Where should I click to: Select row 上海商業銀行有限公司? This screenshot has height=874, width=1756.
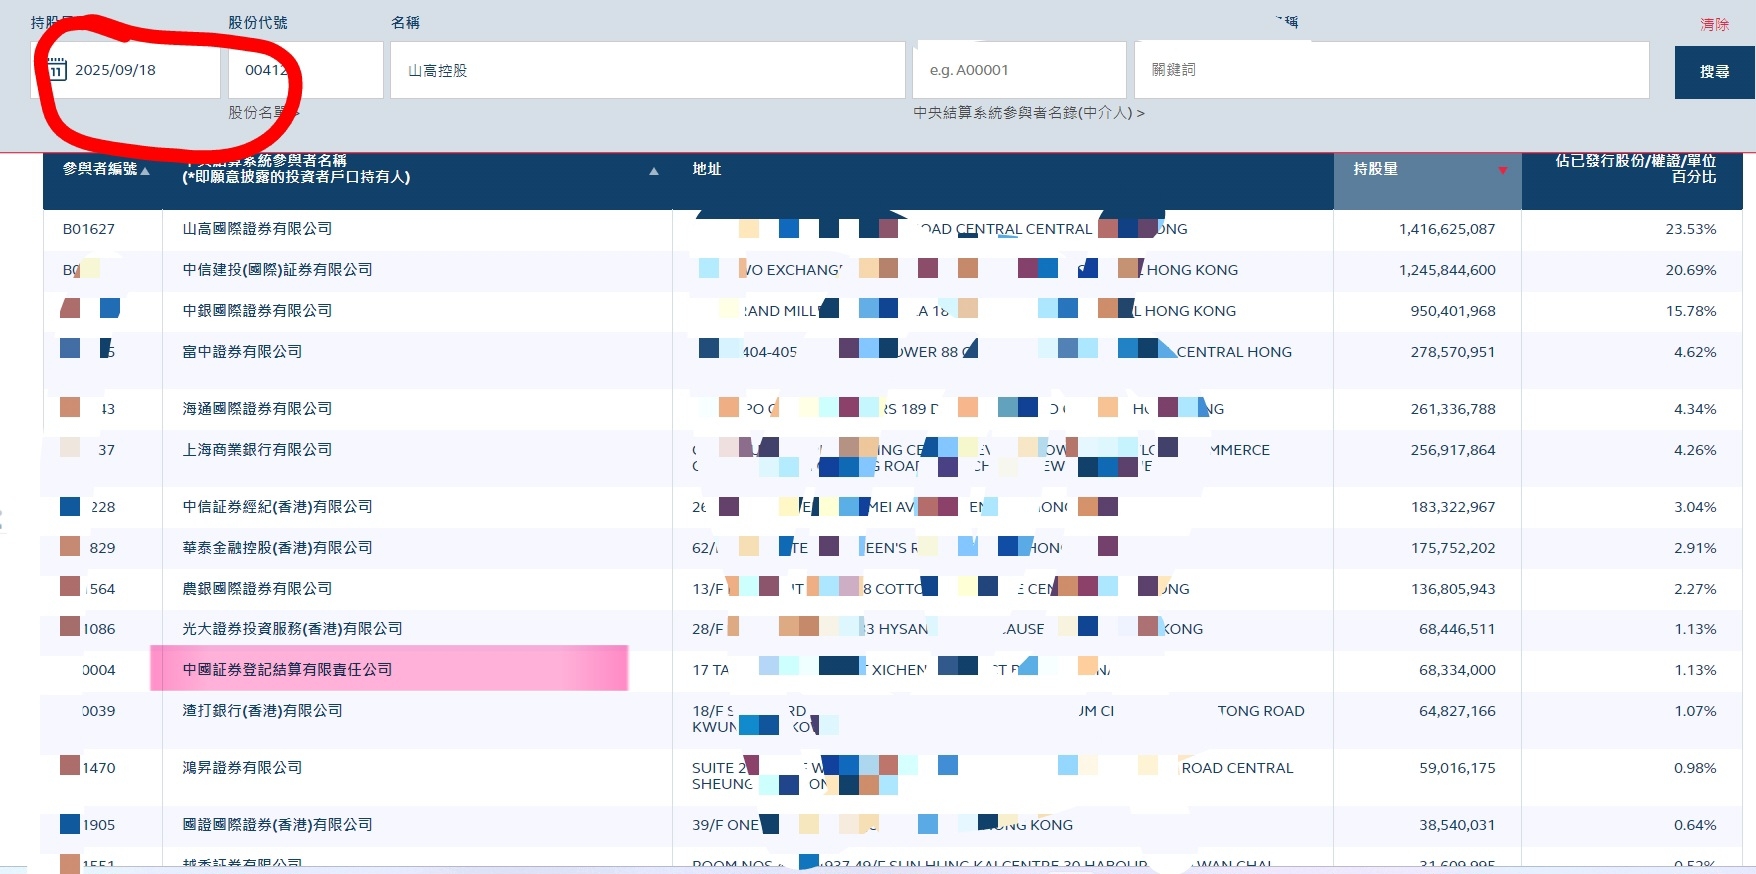(x=257, y=450)
